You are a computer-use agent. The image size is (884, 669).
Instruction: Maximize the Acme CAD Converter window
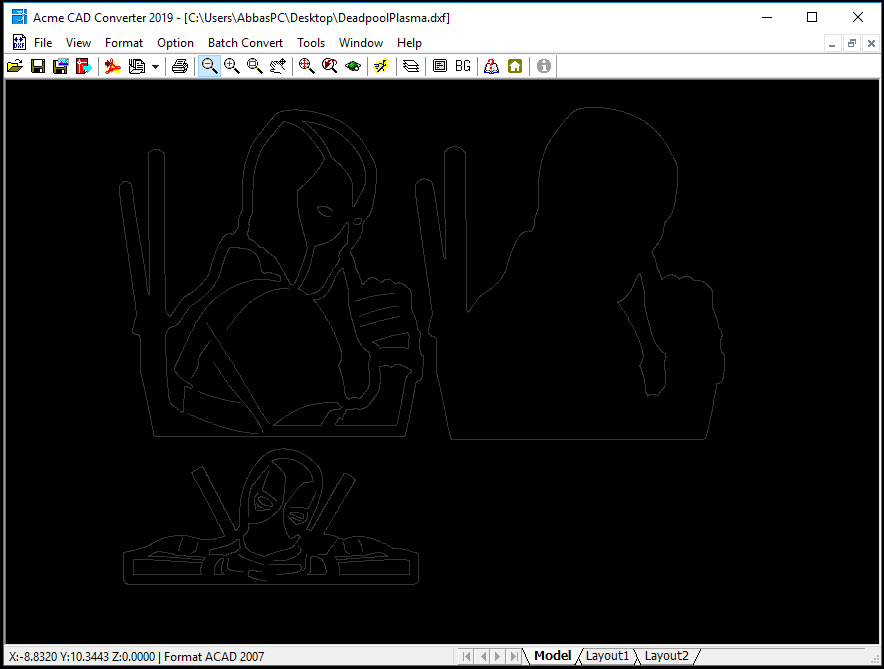[812, 17]
